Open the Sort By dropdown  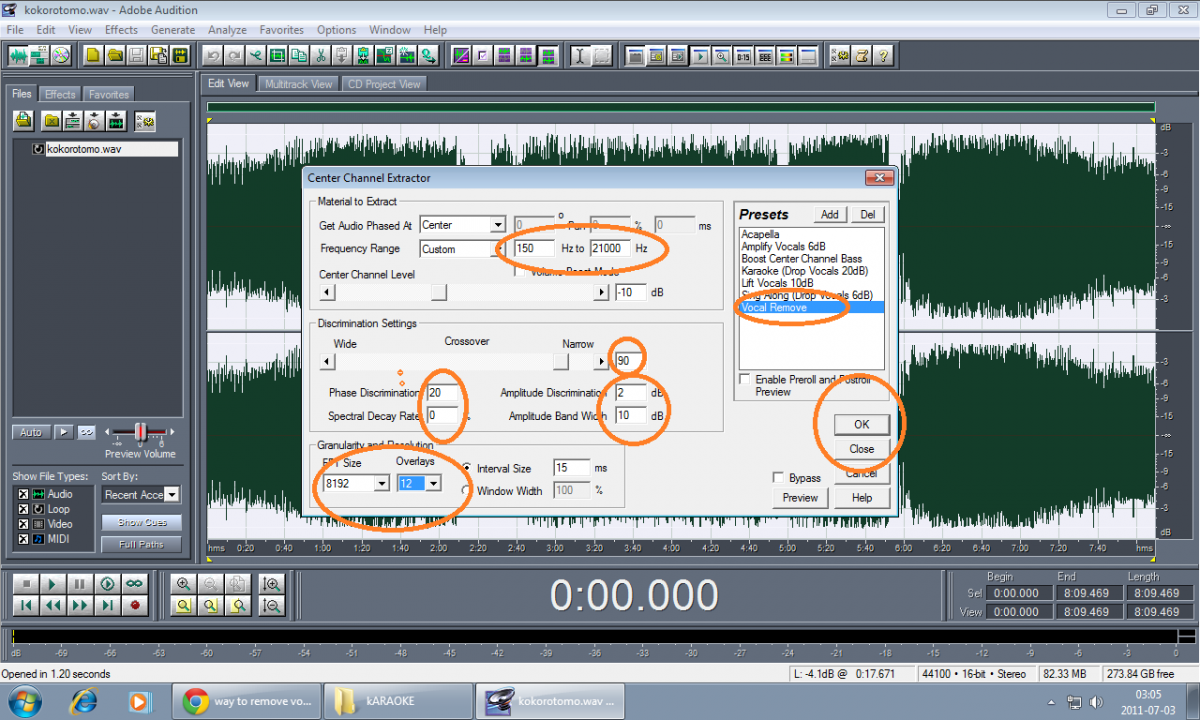[172, 495]
